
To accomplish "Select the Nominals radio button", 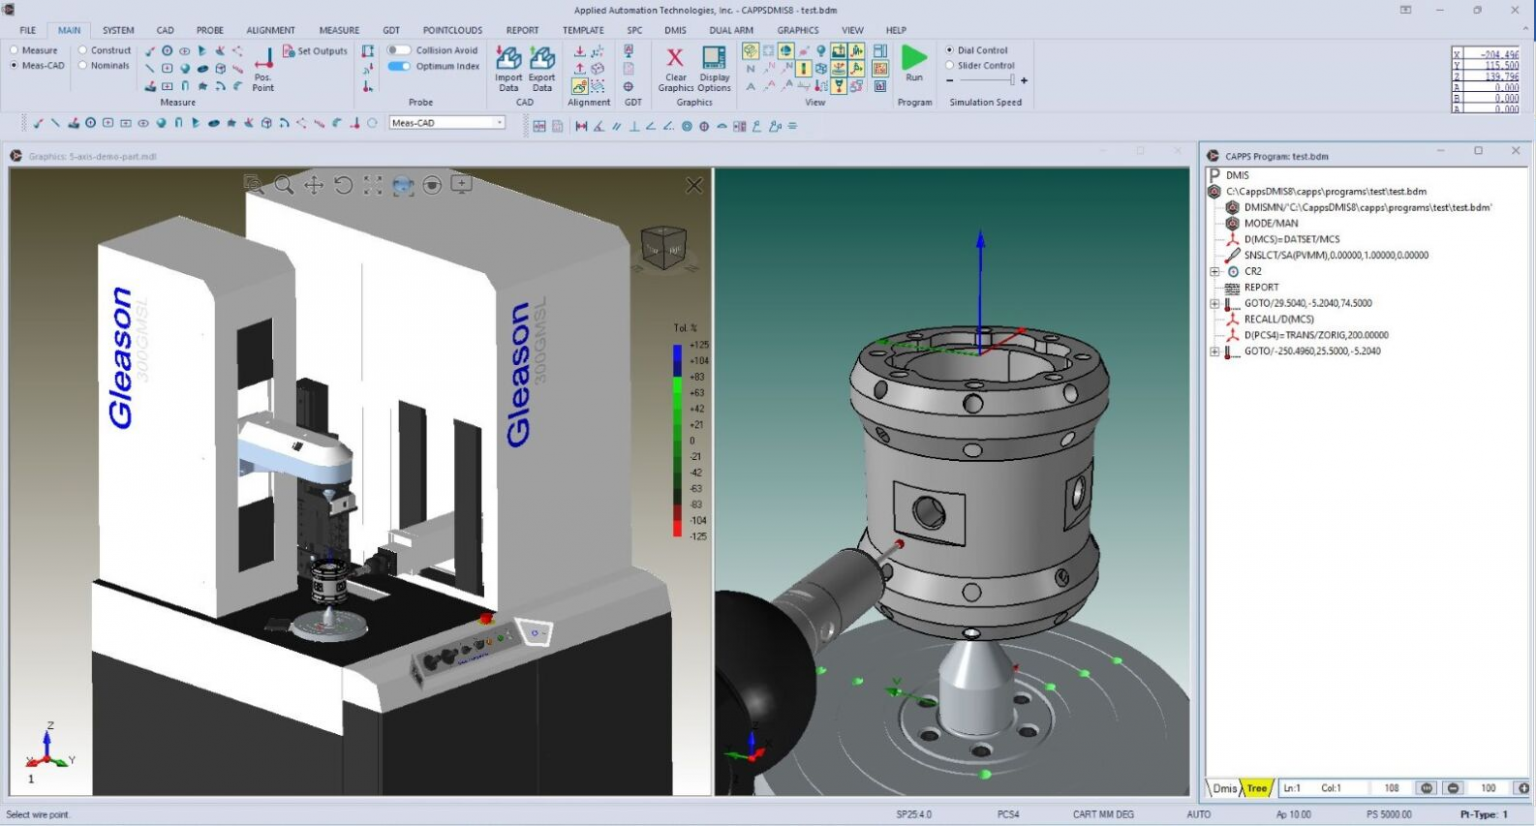I will pos(83,66).
